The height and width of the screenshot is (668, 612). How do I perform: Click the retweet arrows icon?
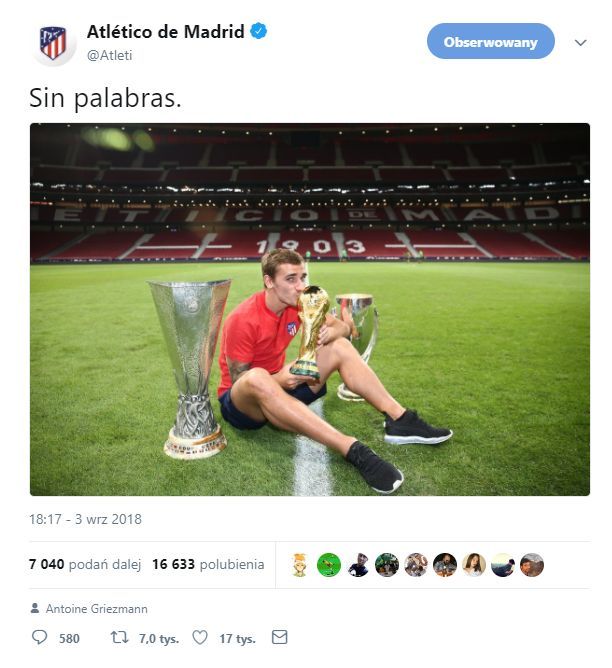[x=119, y=637]
